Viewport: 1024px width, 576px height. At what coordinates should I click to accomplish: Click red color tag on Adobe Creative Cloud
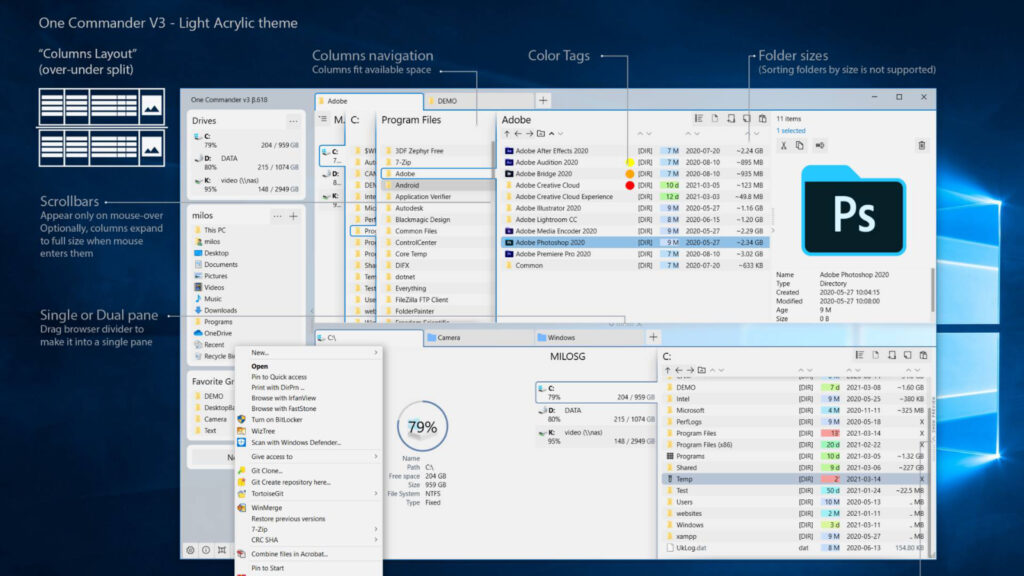tap(630, 185)
